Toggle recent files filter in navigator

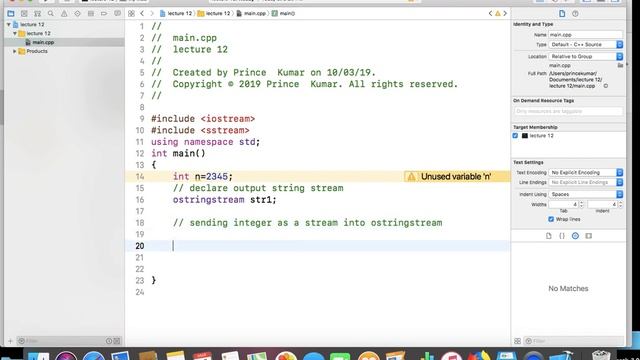(109, 341)
